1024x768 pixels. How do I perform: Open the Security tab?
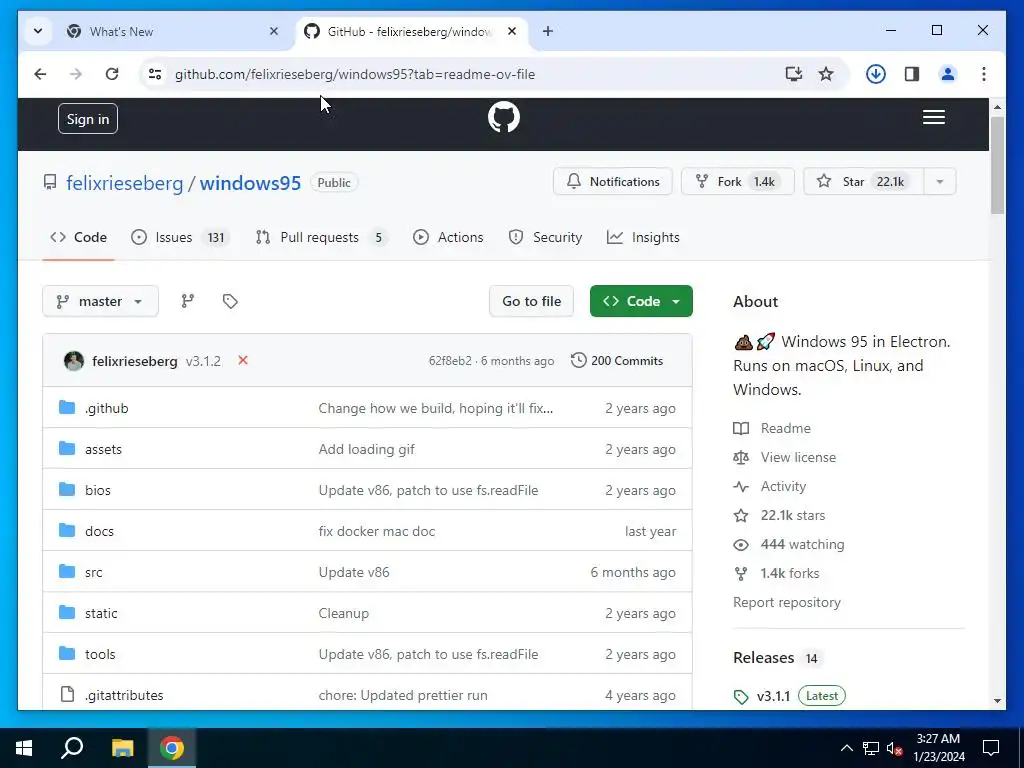tap(545, 237)
